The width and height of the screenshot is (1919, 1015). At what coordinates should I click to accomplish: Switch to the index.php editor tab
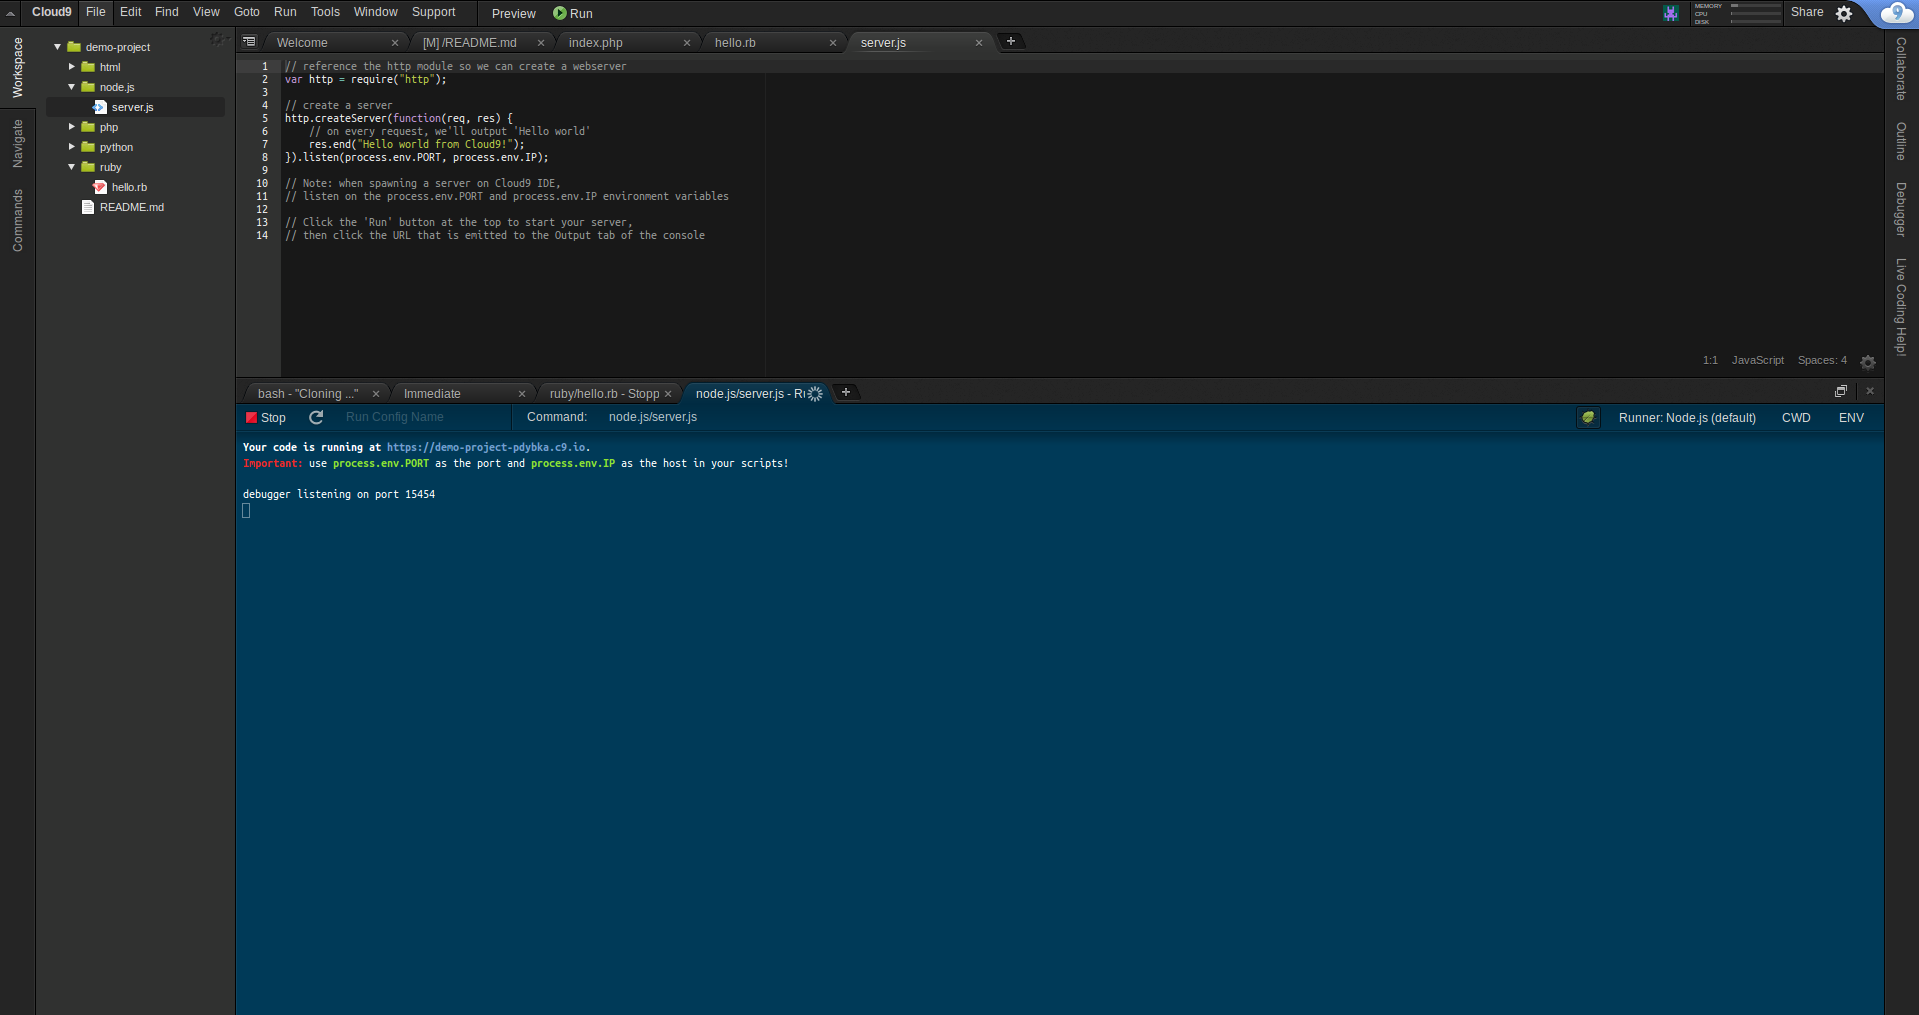point(596,43)
